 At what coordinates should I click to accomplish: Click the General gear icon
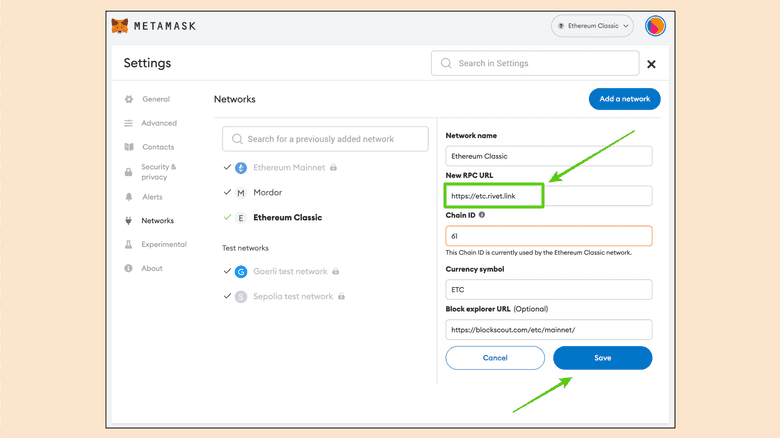point(129,99)
